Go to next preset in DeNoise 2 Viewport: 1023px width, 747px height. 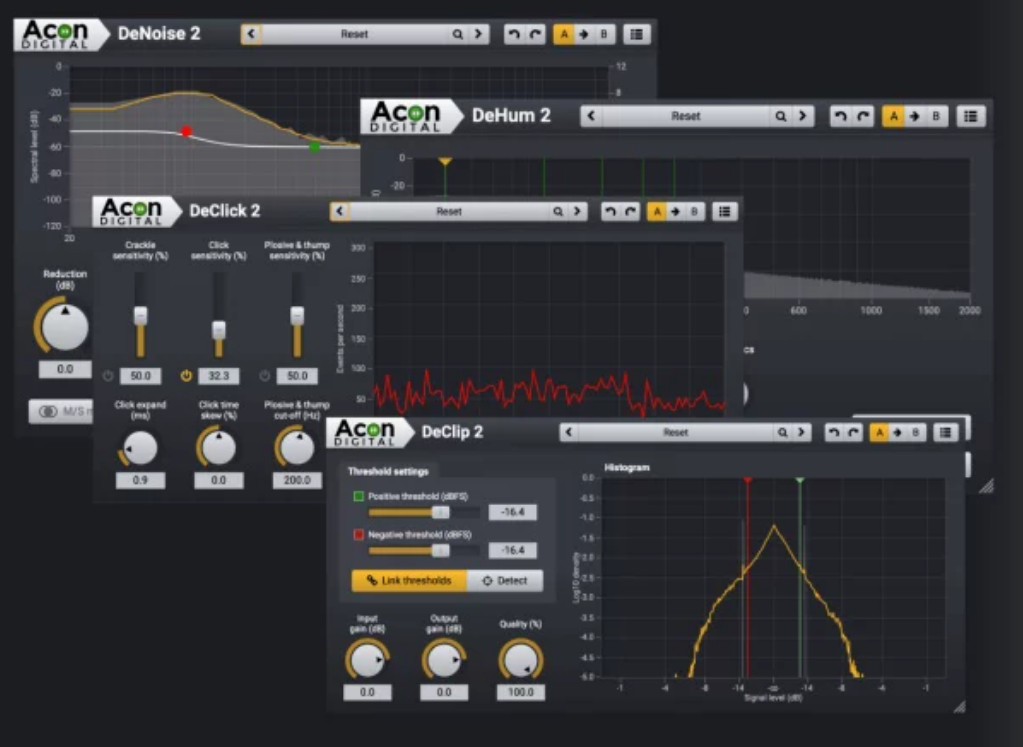pyautogui.click(x=479, y=34)
